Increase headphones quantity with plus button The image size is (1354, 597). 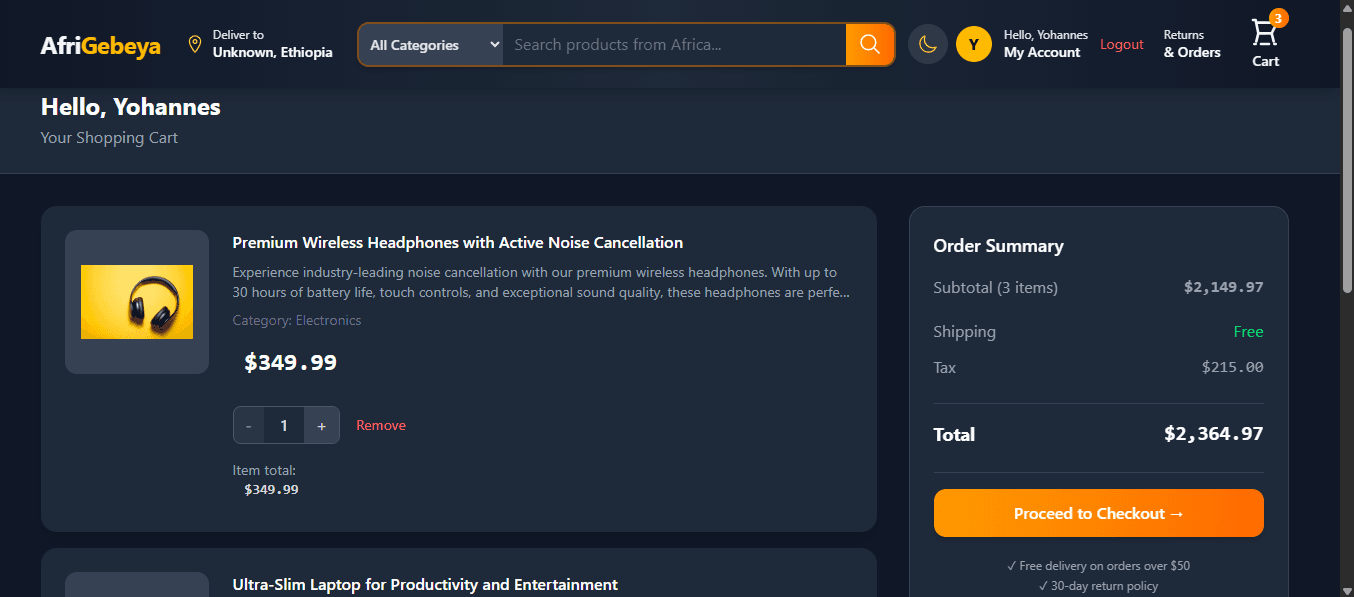coord(321,425)
